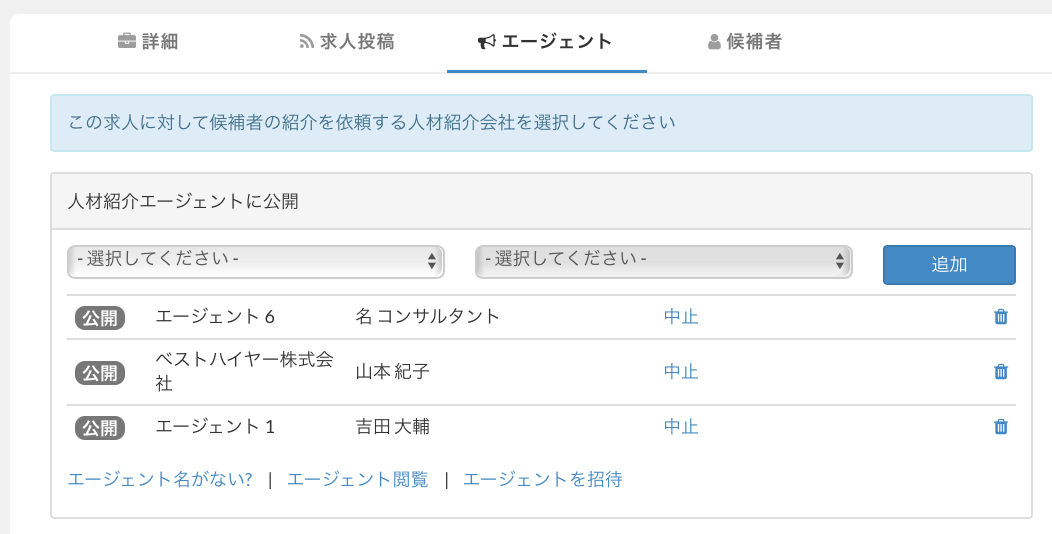Click trash icon for ベストハイヤー株式会社
This screenshot has width=1052, height=534.
click(x=1000, y=372)
